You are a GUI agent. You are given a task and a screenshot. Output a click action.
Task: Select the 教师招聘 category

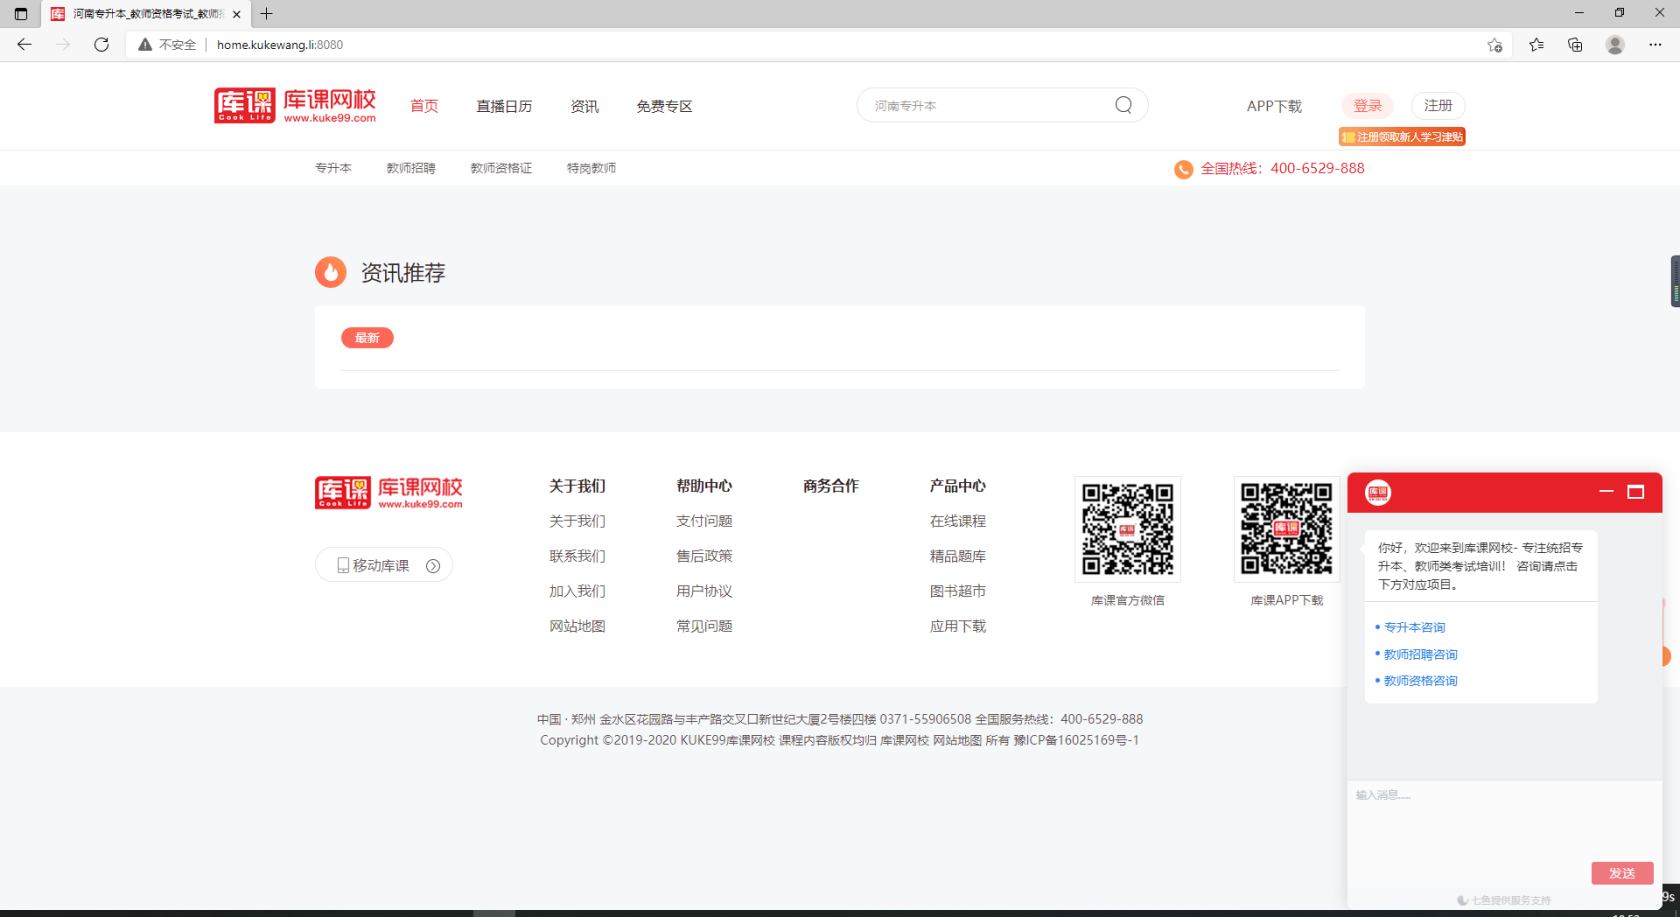[x=411, y=168]
